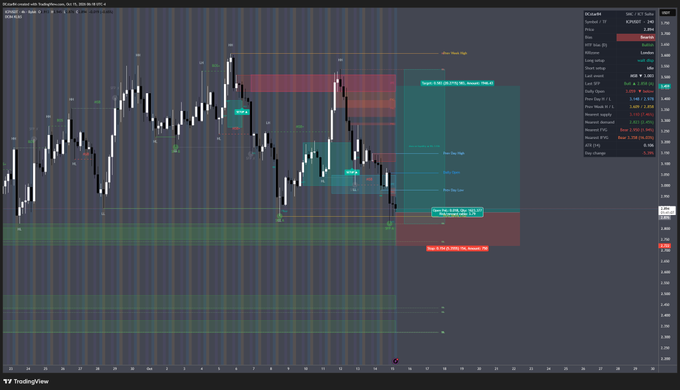
Task: Click the Nearest supply row
Action: [619, 115]
